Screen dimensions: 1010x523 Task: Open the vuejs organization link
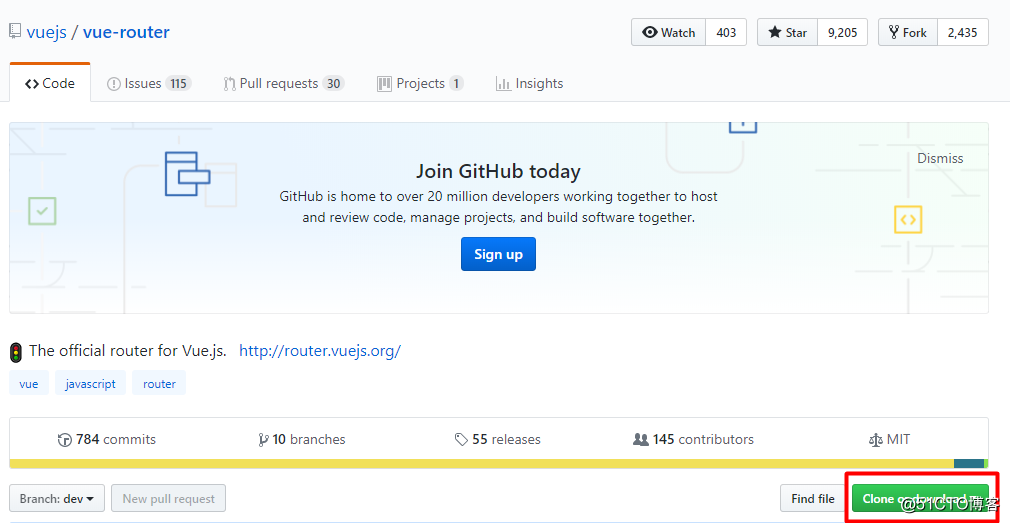[x=46, y=32]
